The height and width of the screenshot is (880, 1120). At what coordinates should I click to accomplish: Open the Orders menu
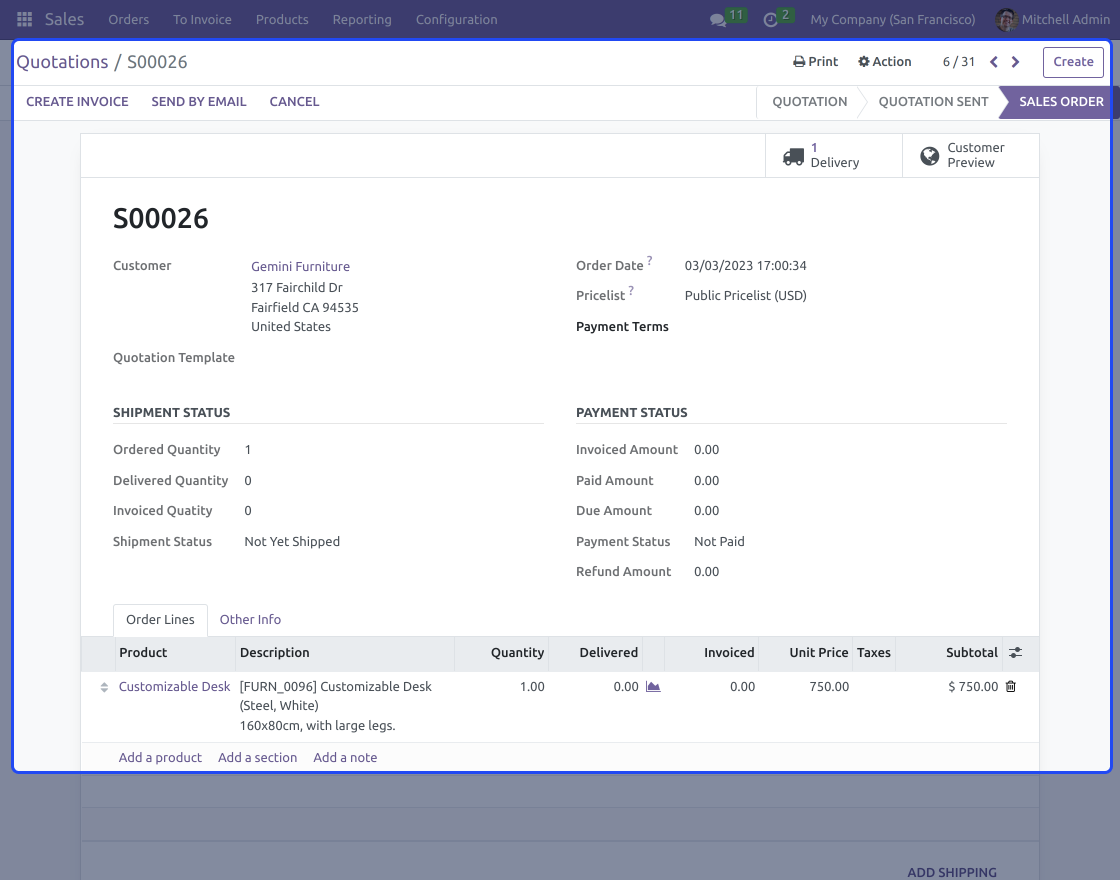pos(129,19)
